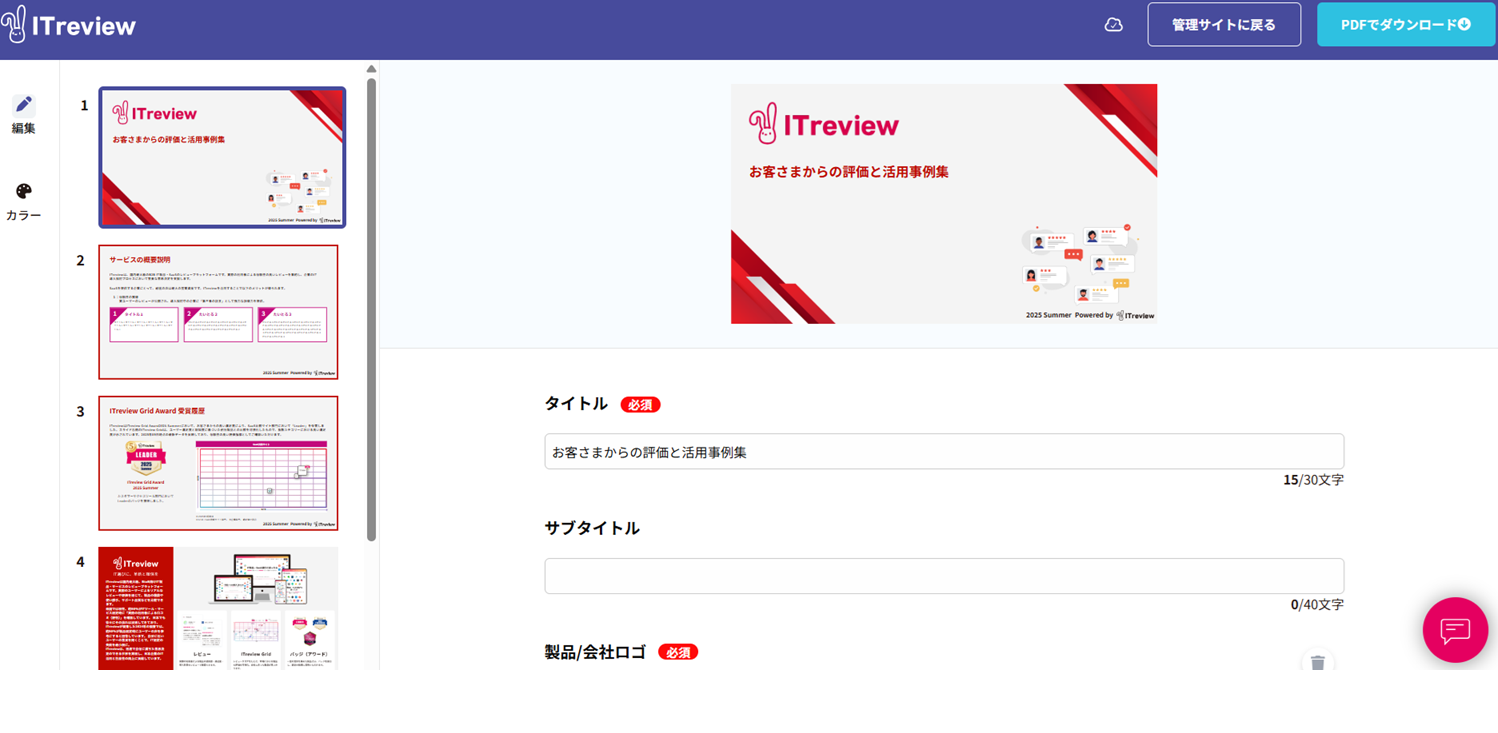Open the chat support bubble
This screenshot has height=733, width=1498.
1455,630
